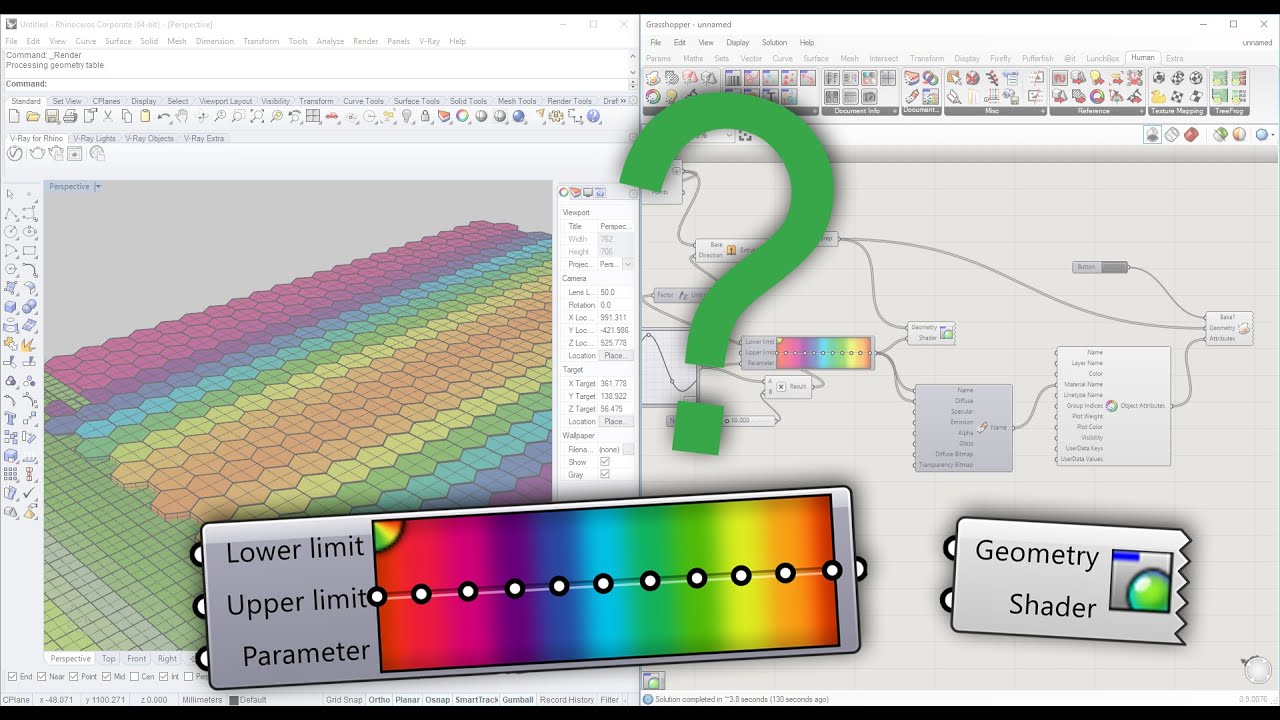Click the red shaded preview icon in Grasshopper
1280x720 pixels.
tap(1191, 135)
